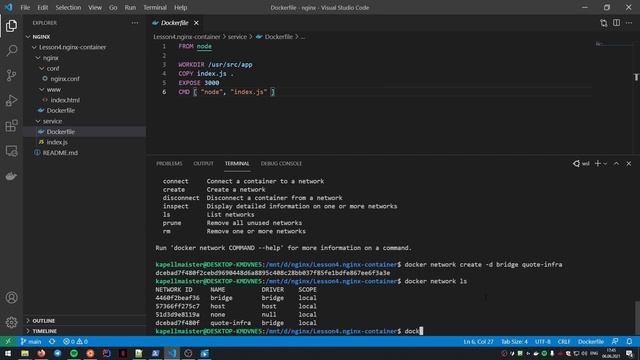Open the Go menu
Image resolution: width=640 pixels, height=360 pixels.
pos(113,7)
